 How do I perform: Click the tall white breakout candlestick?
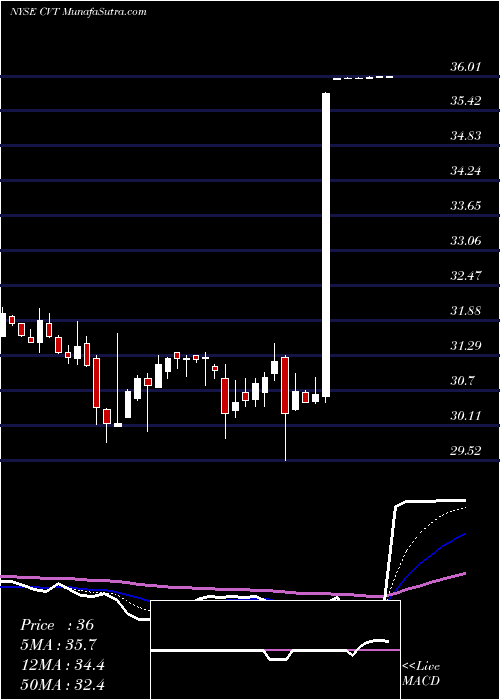coord(326,245)
